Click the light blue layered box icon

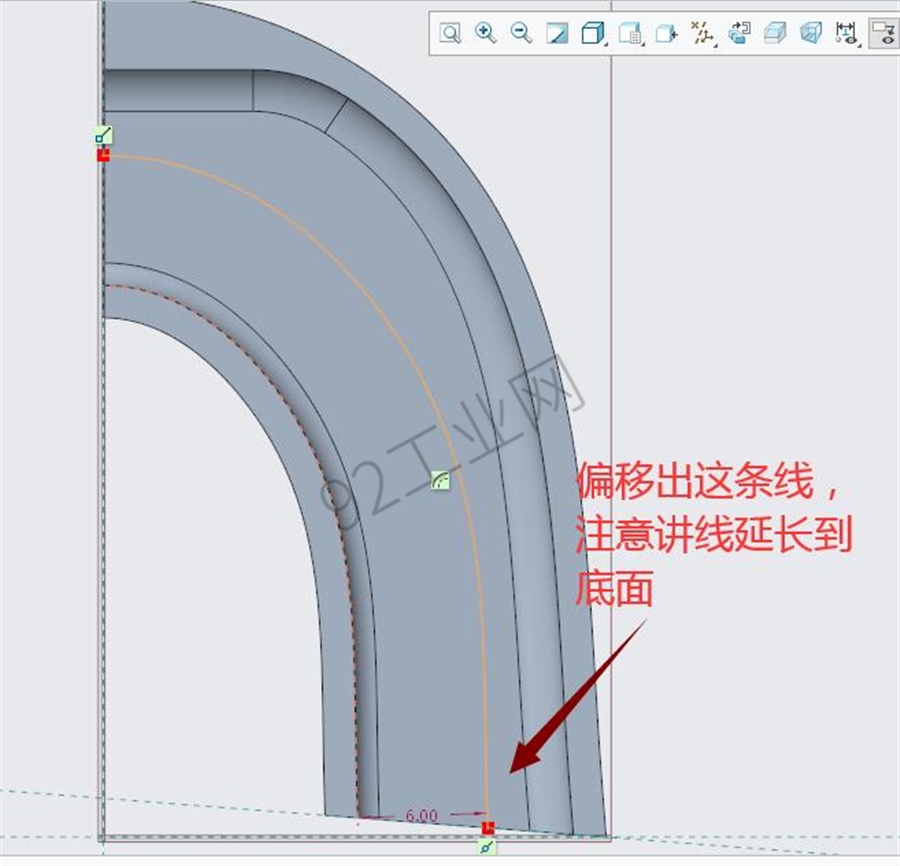click(775, 33)
